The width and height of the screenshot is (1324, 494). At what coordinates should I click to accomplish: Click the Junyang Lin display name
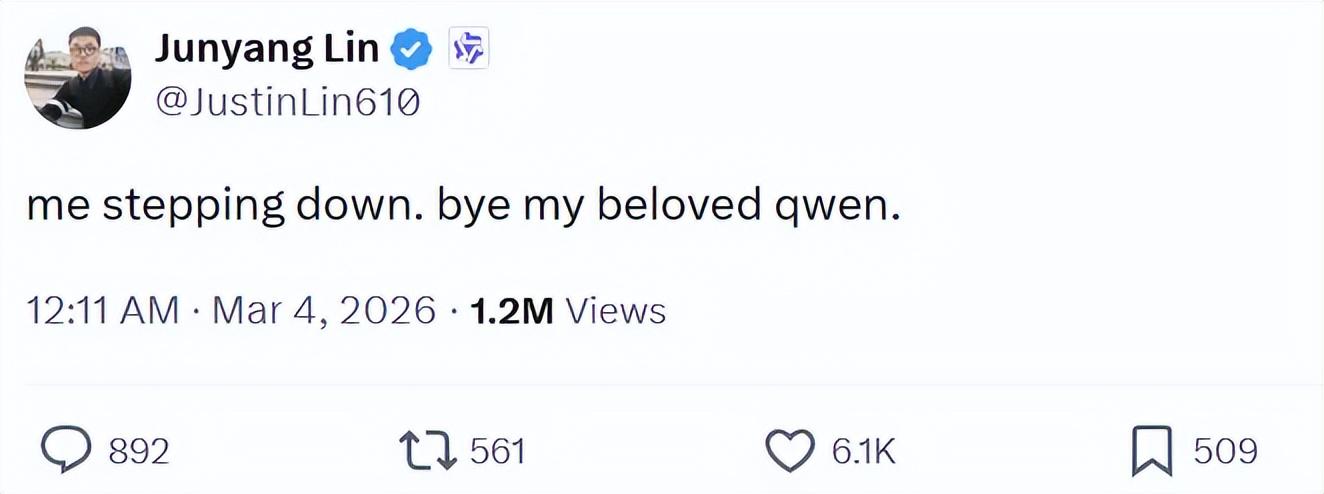tap(266, 49)
